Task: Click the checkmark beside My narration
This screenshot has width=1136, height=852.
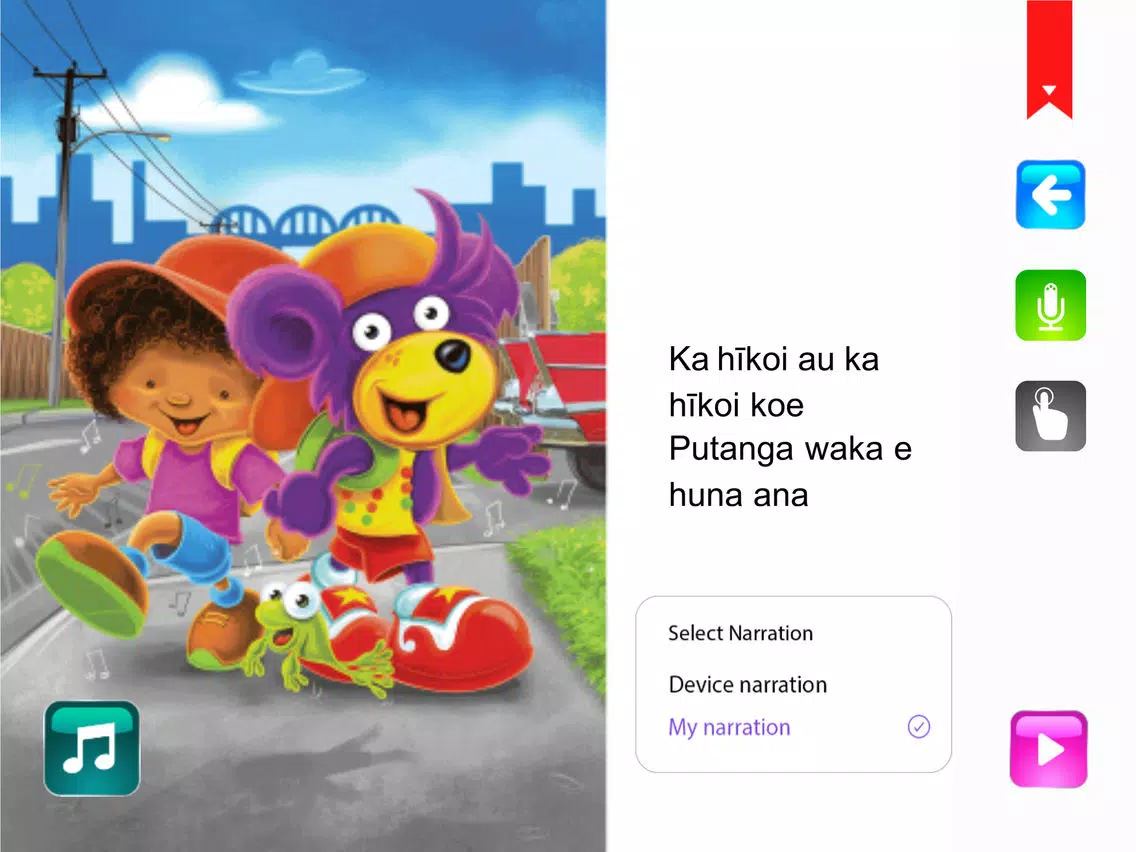Action: (x=919, y=727)
